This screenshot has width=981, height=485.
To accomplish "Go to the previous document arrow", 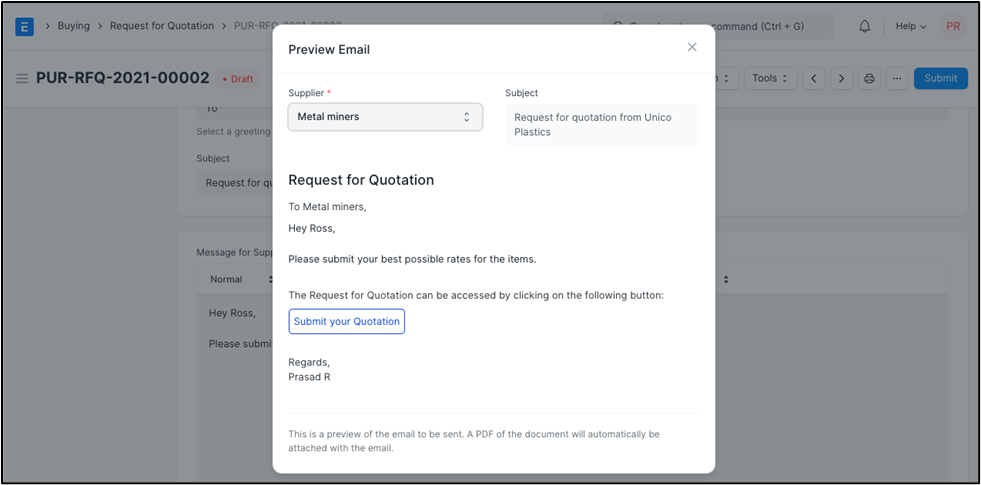I will tap(814, 78).
